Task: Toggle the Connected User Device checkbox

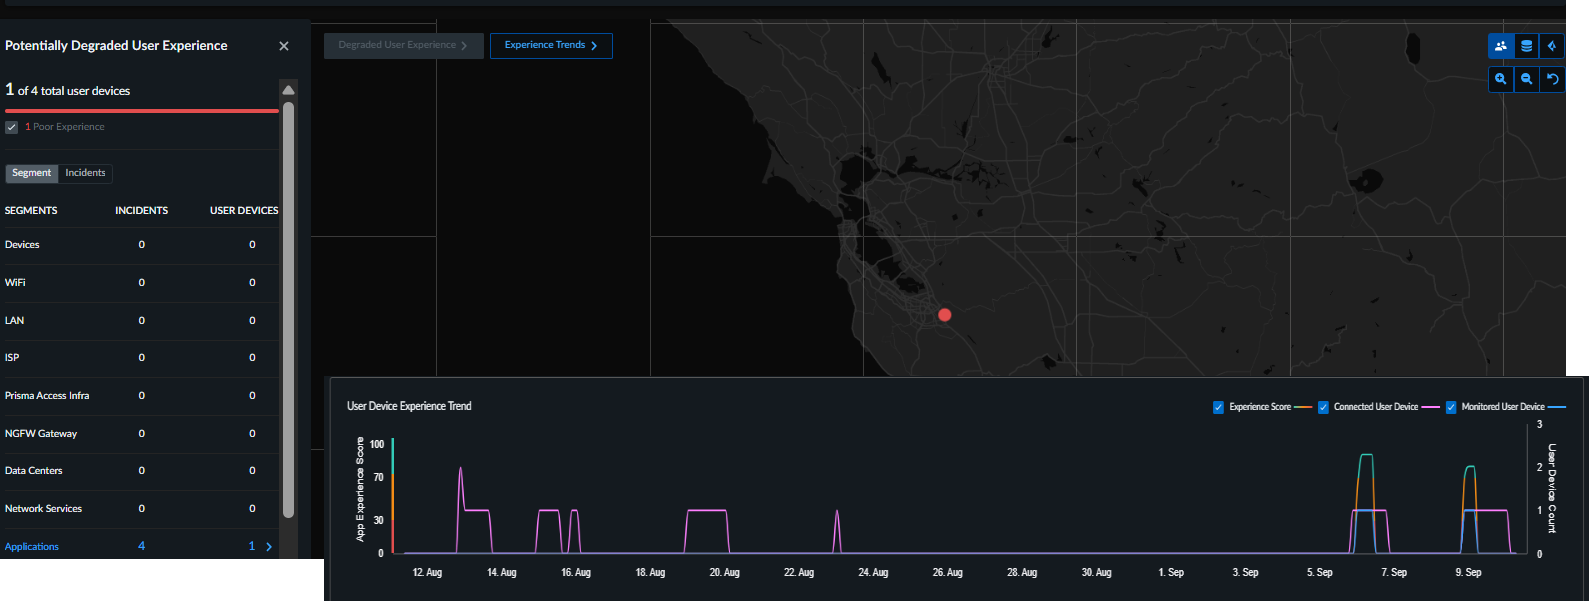Action: (x=1323, y=407)
